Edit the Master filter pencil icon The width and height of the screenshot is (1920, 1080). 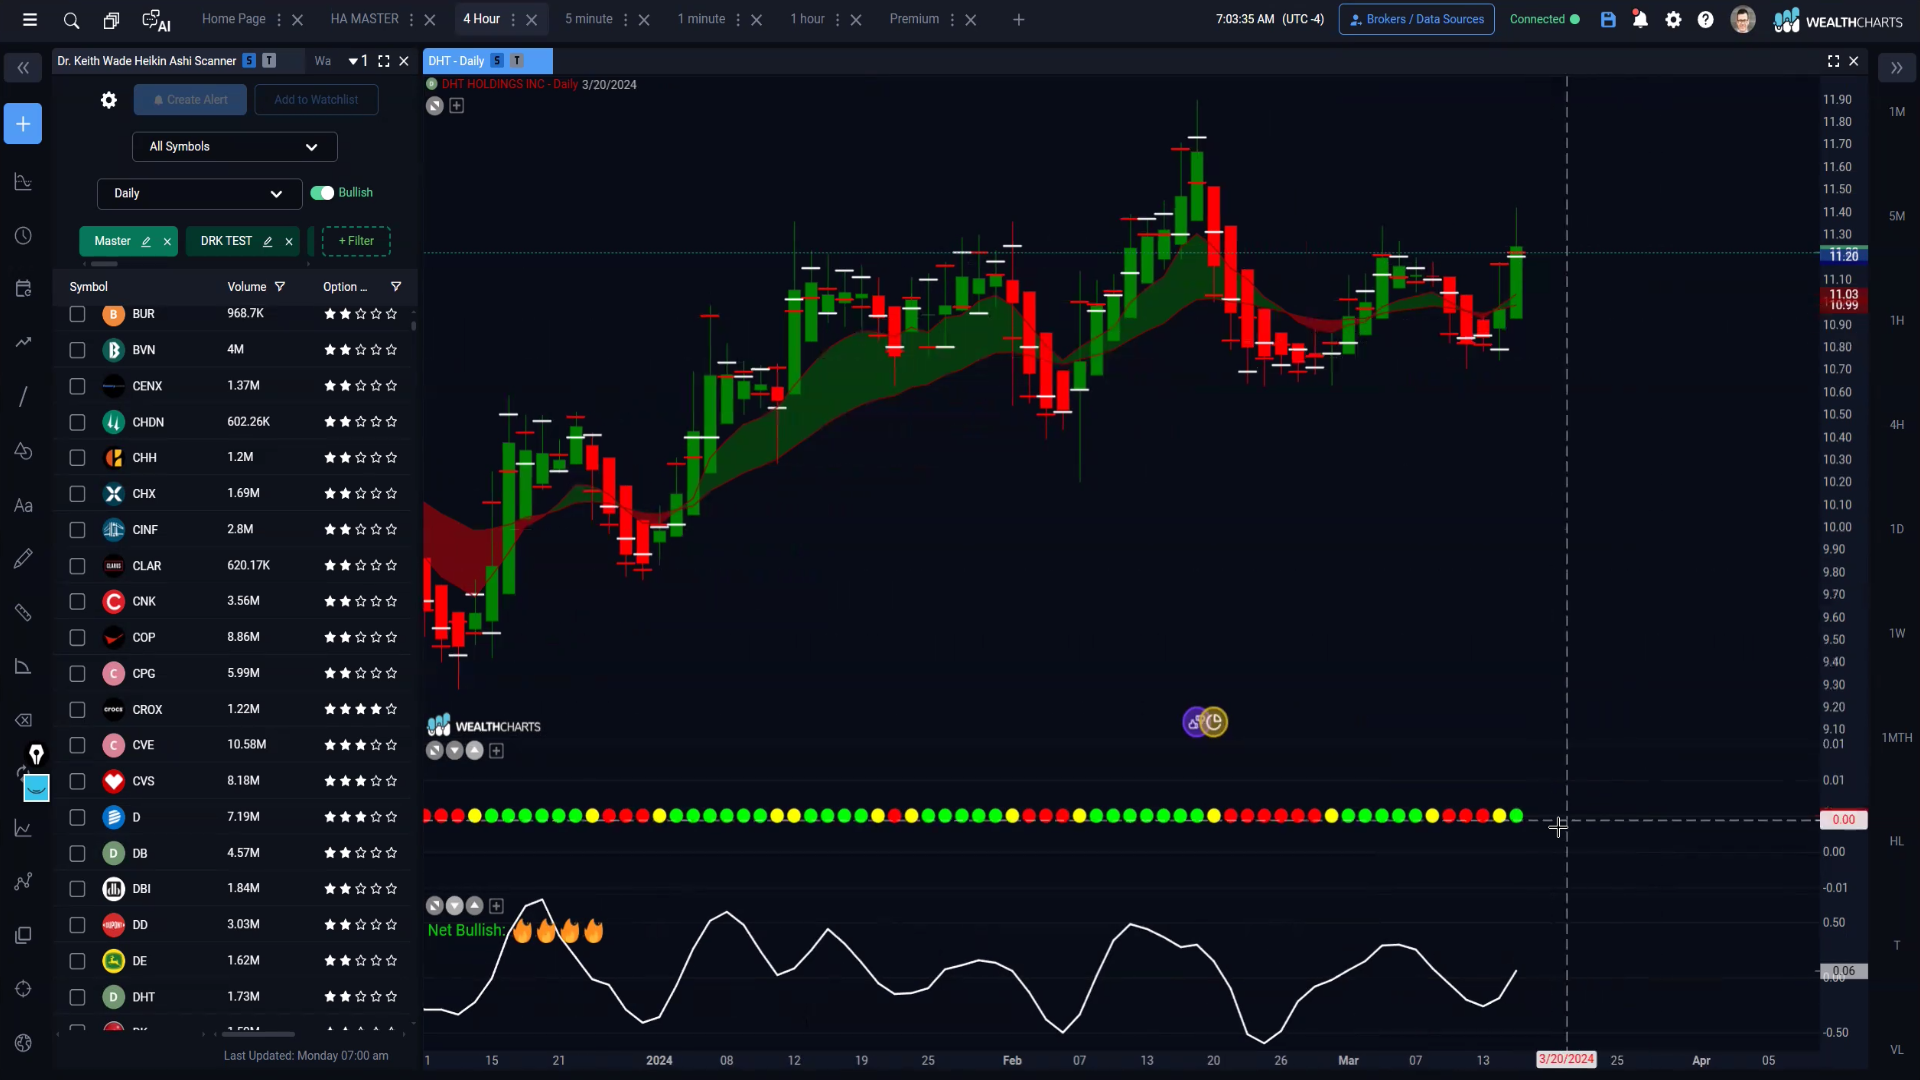(146, 242)
